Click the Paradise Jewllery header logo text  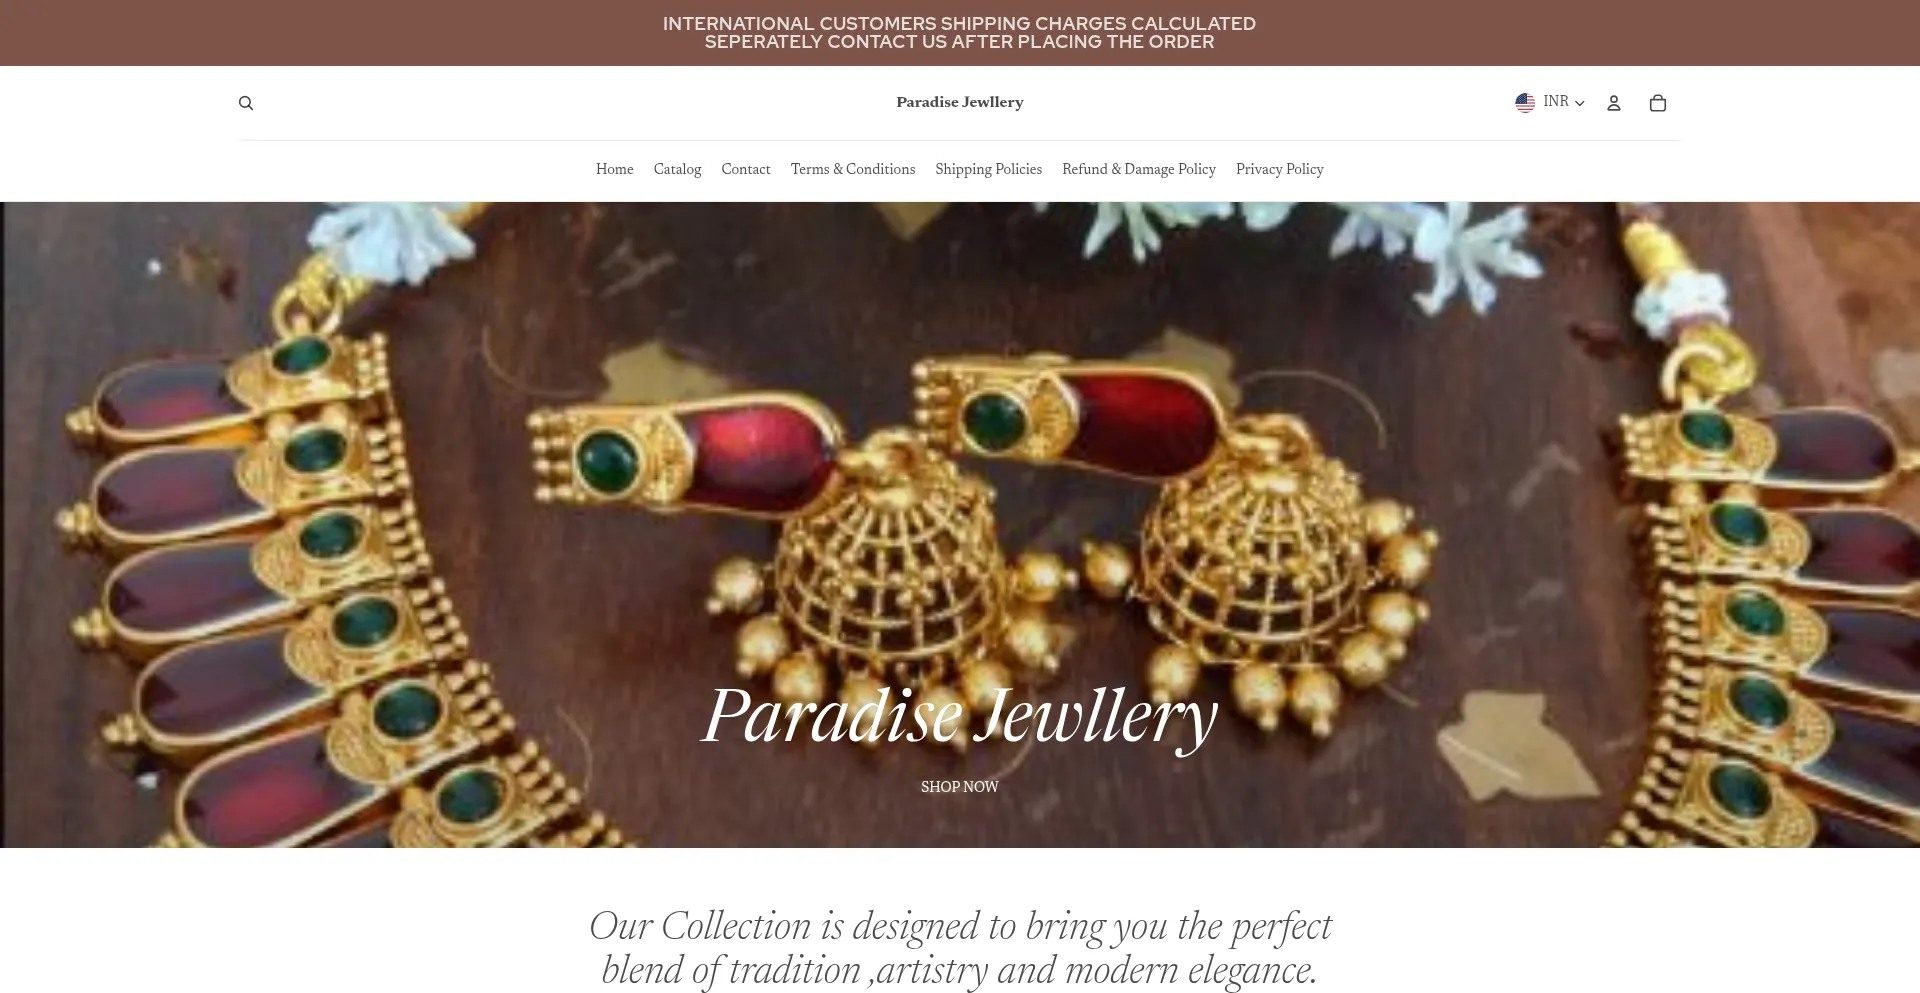click(x=959, y=102)
